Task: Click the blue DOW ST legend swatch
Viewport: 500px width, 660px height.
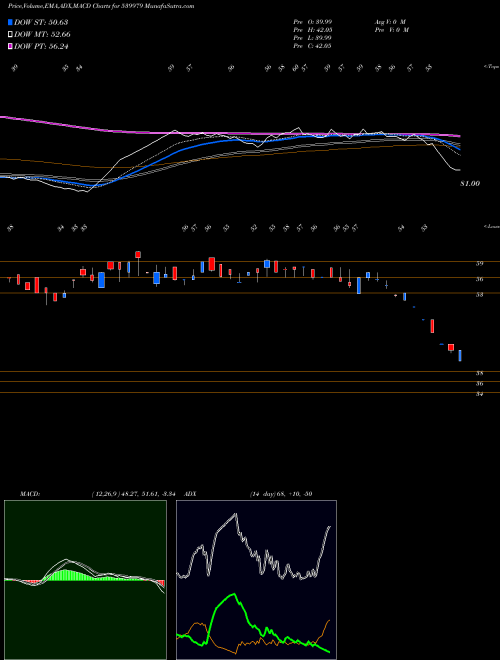Action: tap(10, 22)
